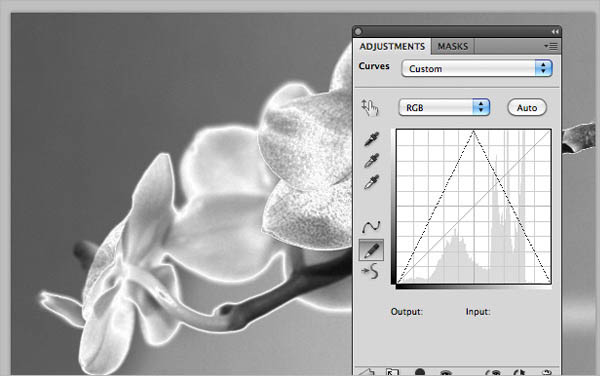Screen dimensions: 600x376
Task: Open the RGB channel dropdown
Action: pos(444,107)
